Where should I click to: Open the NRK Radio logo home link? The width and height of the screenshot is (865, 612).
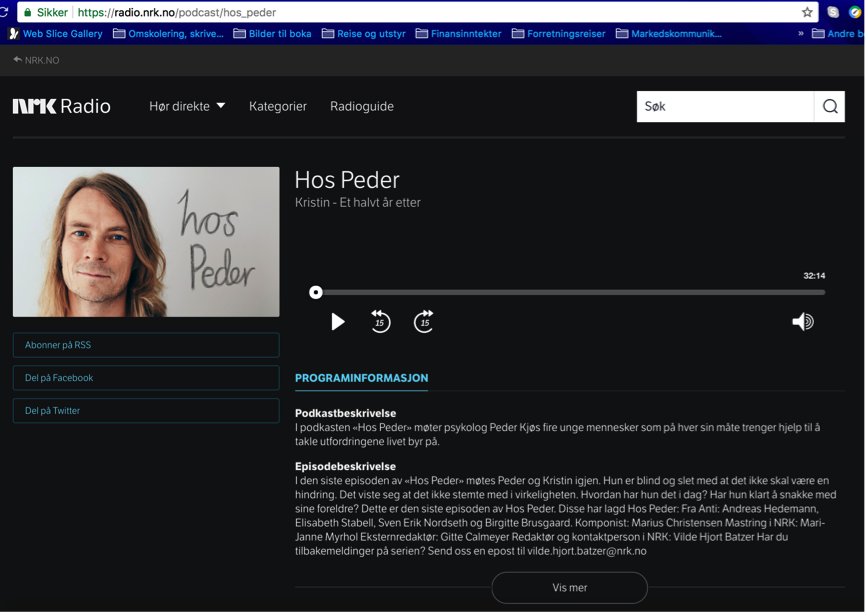tap(61, 106)
